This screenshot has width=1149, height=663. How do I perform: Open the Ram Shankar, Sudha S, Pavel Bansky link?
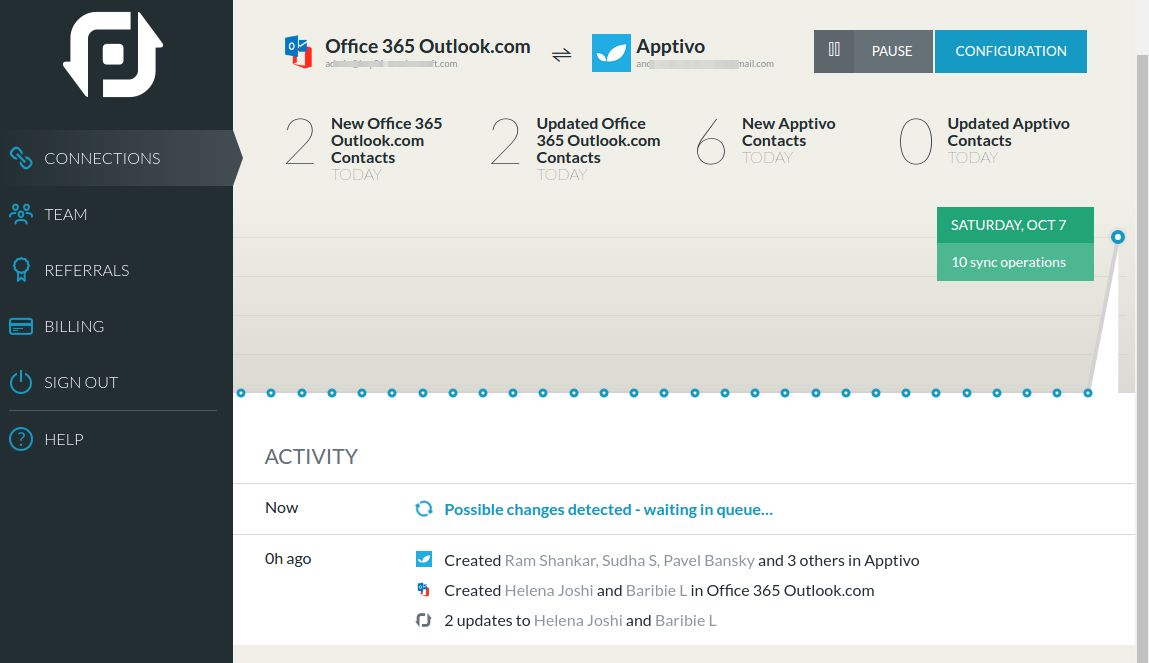pos(629,560)
